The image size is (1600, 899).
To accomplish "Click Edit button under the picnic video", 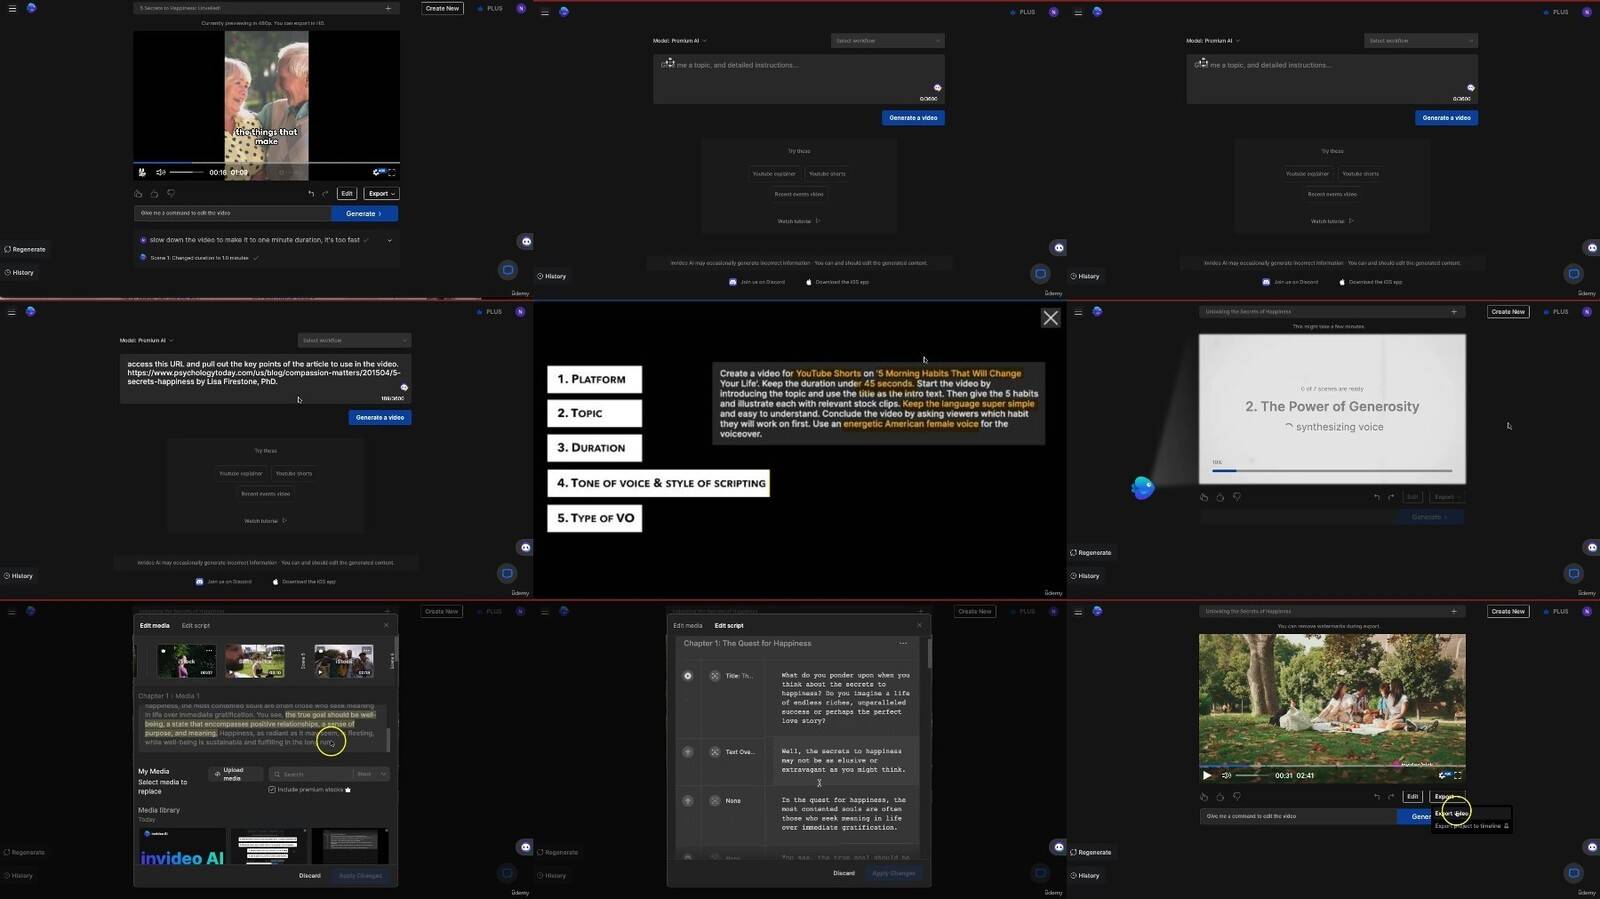I will tap(1412, 797).
